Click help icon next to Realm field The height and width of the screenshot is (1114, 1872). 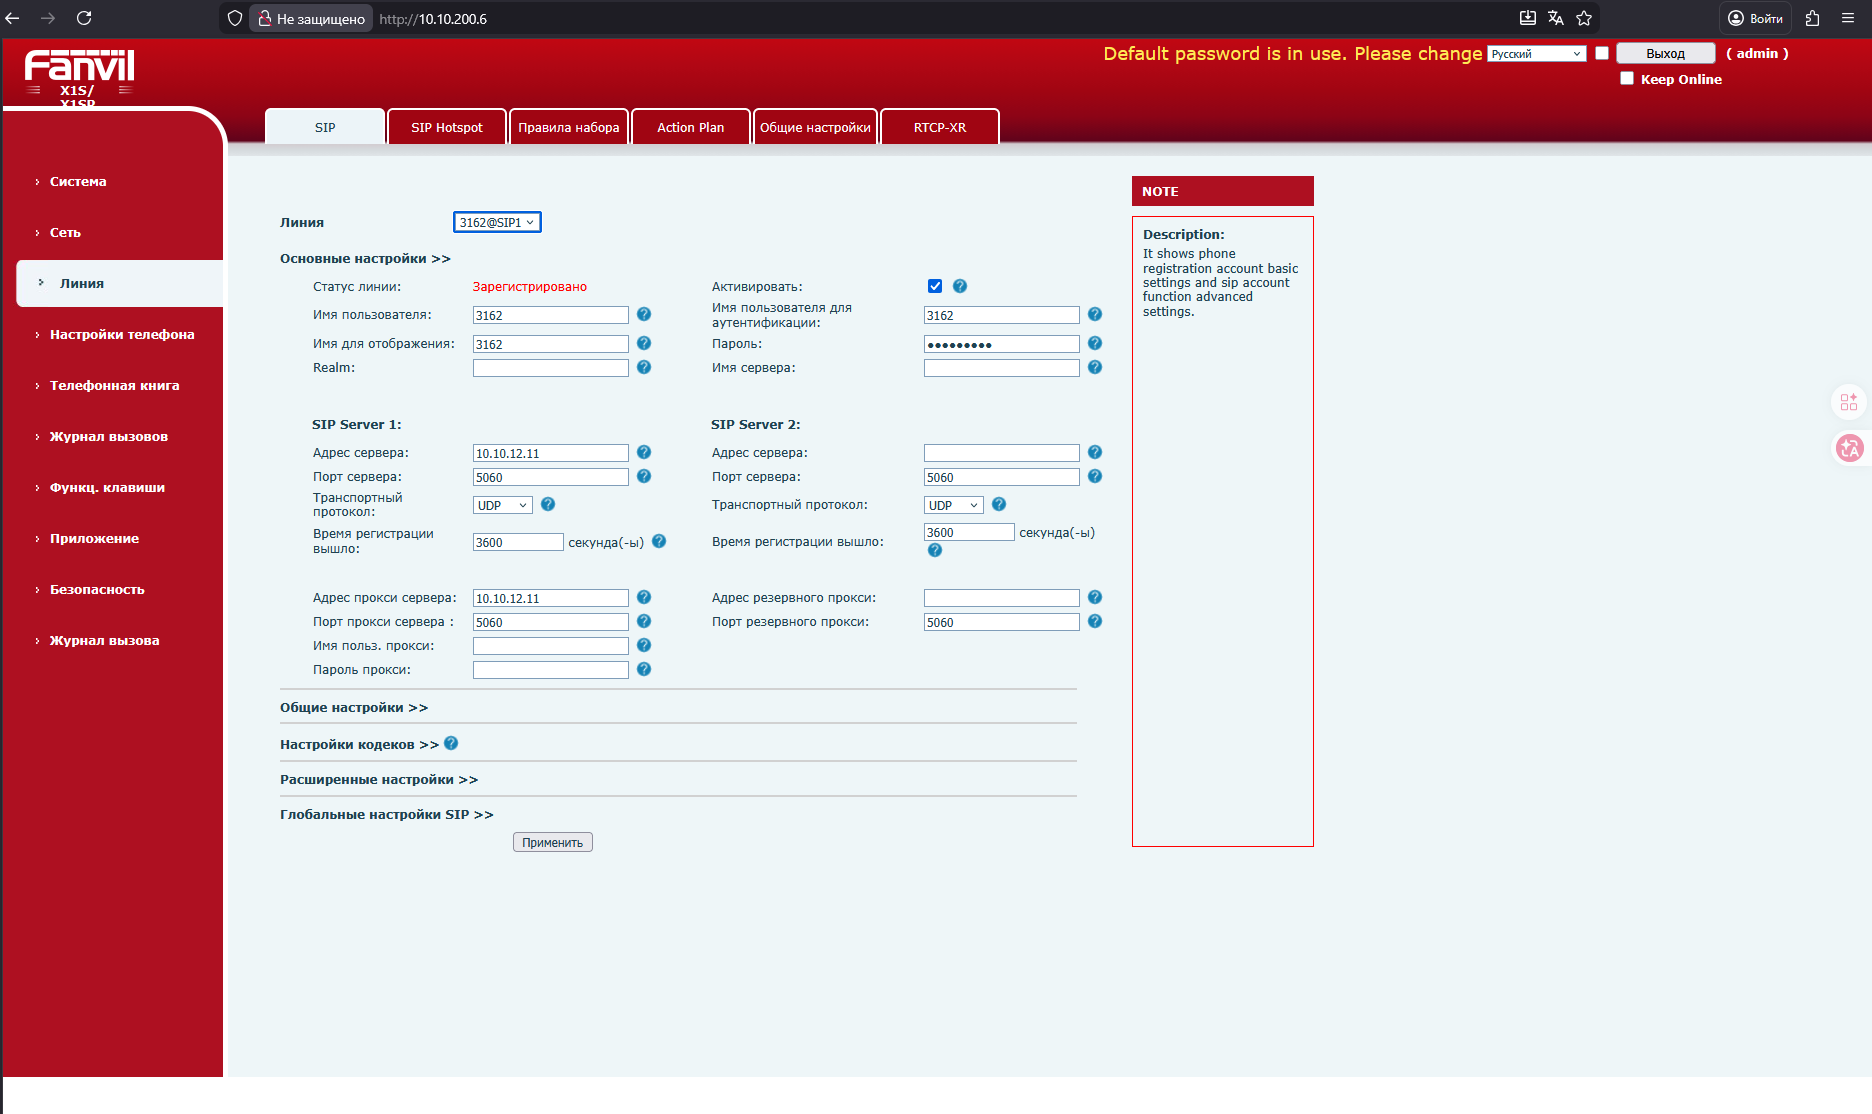644,368
